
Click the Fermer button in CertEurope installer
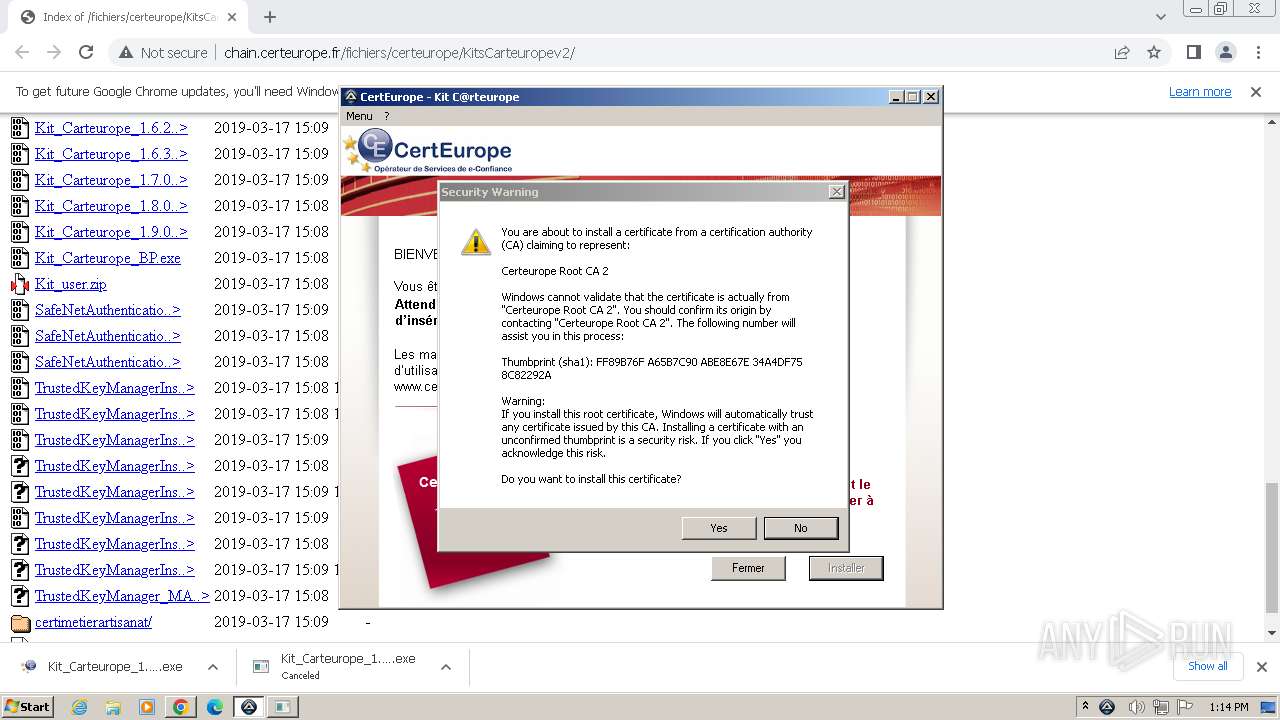[748, 568]
